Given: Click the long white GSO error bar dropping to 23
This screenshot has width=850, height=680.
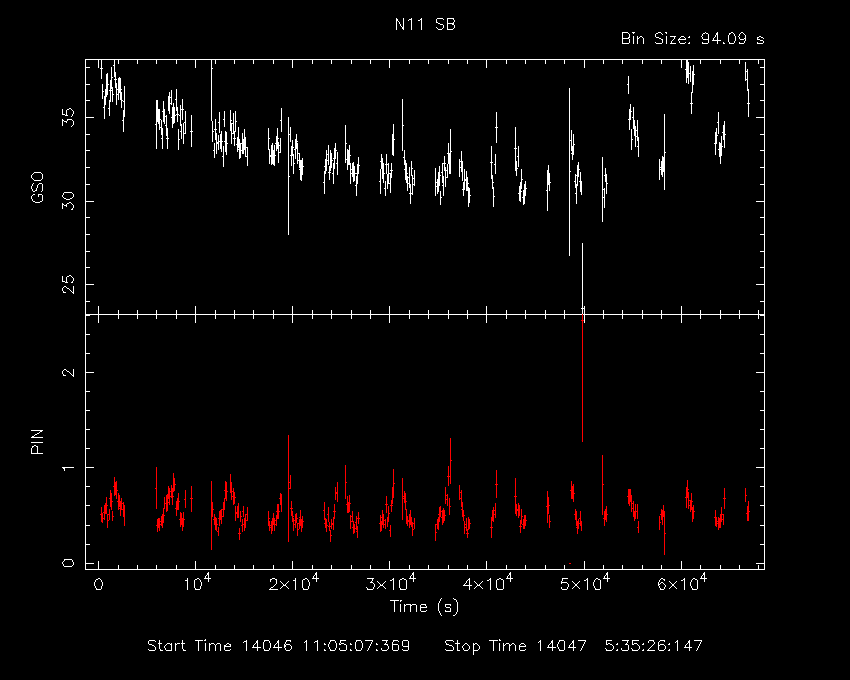Looking at the screenshot, I should click(582, 278).
